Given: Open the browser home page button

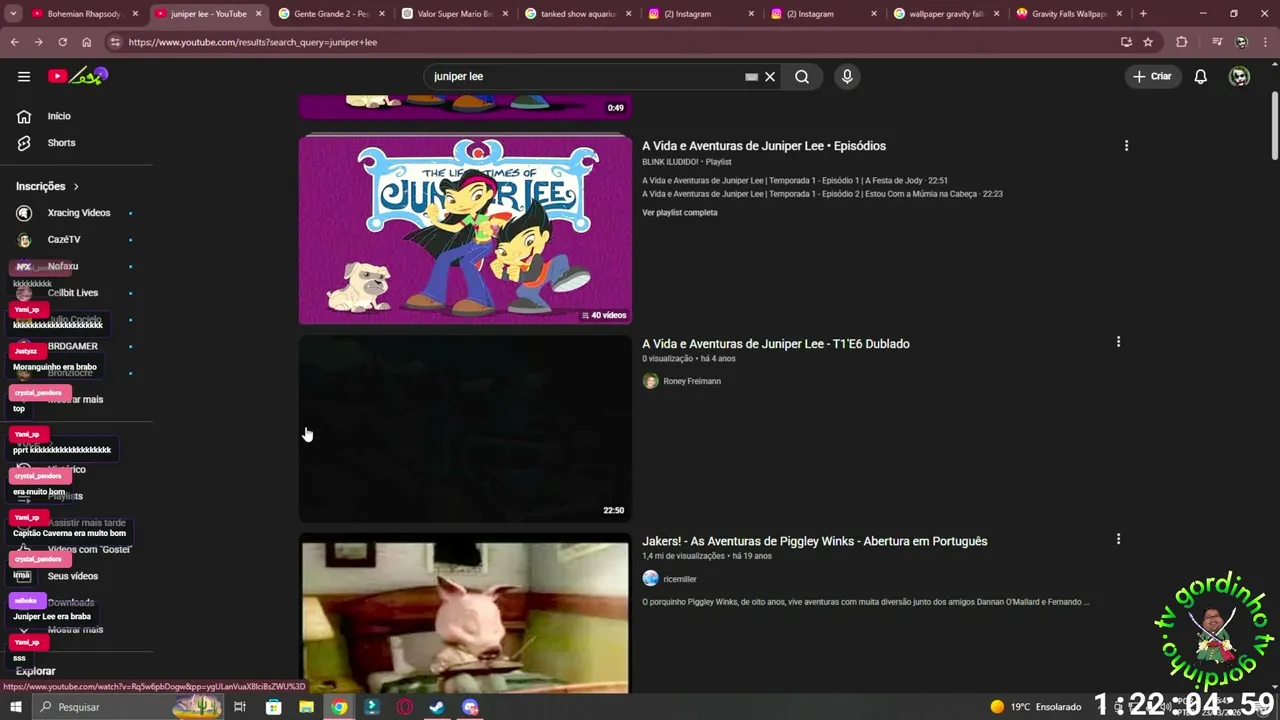Looking at the screenshot, I should coord(86,42).
